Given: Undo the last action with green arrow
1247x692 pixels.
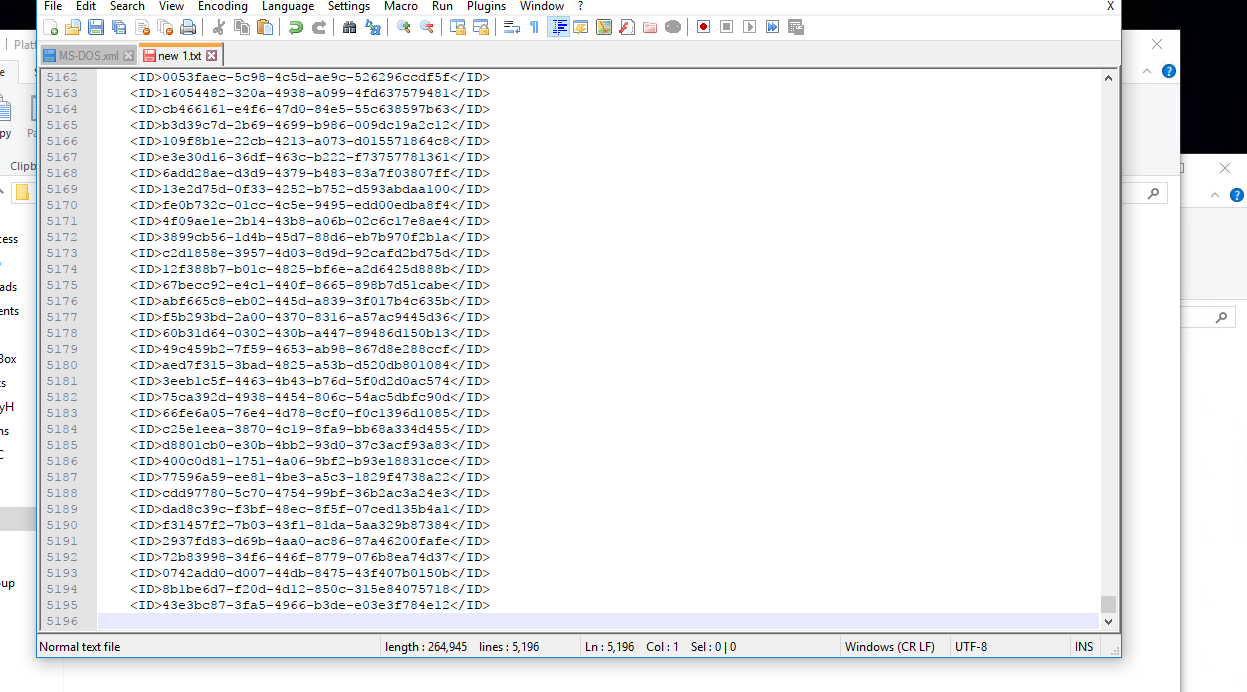Looking at the screenshot, I should [296, 27].
